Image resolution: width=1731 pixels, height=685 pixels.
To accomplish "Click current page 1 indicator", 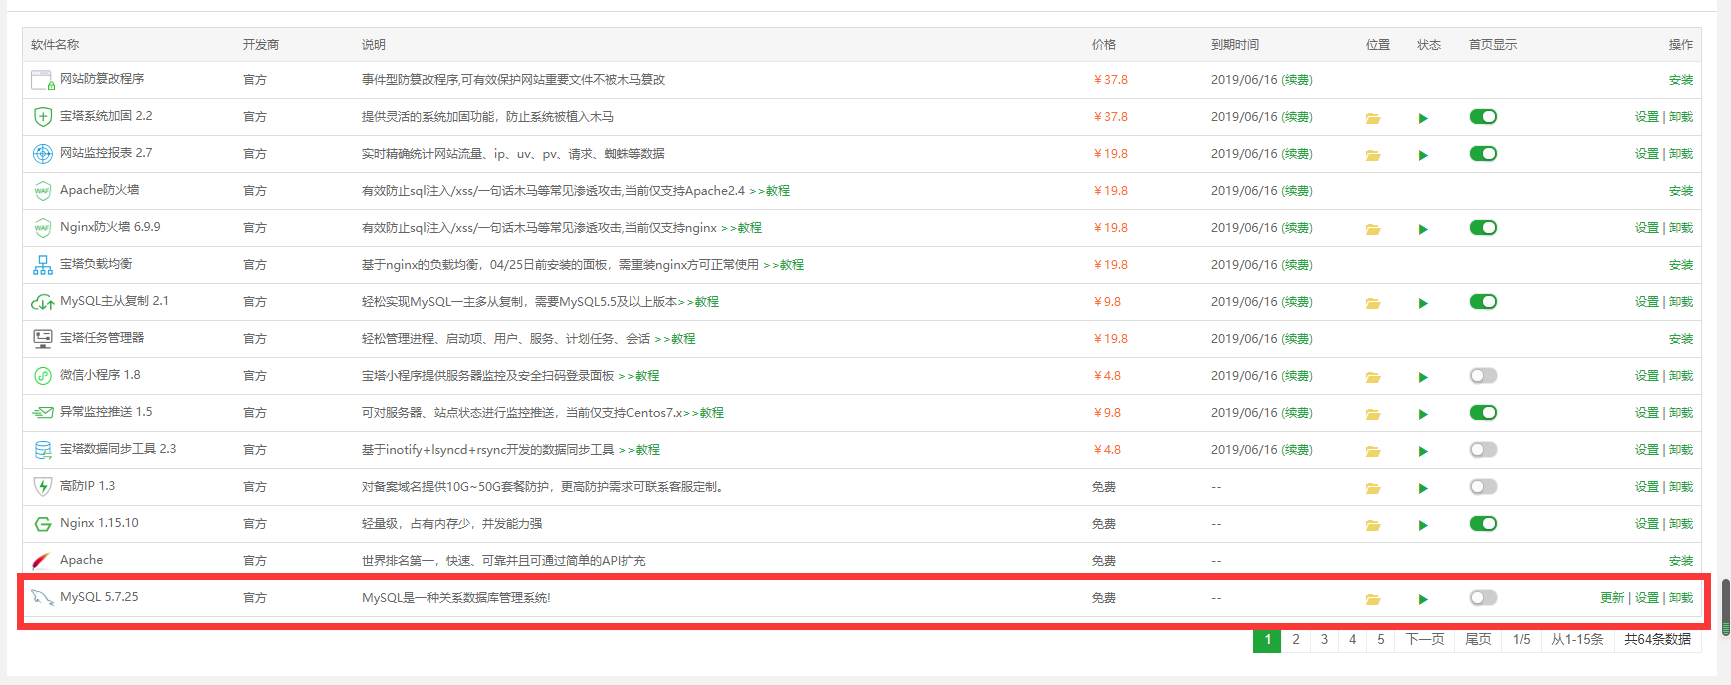I will (x=1267, y=640).
